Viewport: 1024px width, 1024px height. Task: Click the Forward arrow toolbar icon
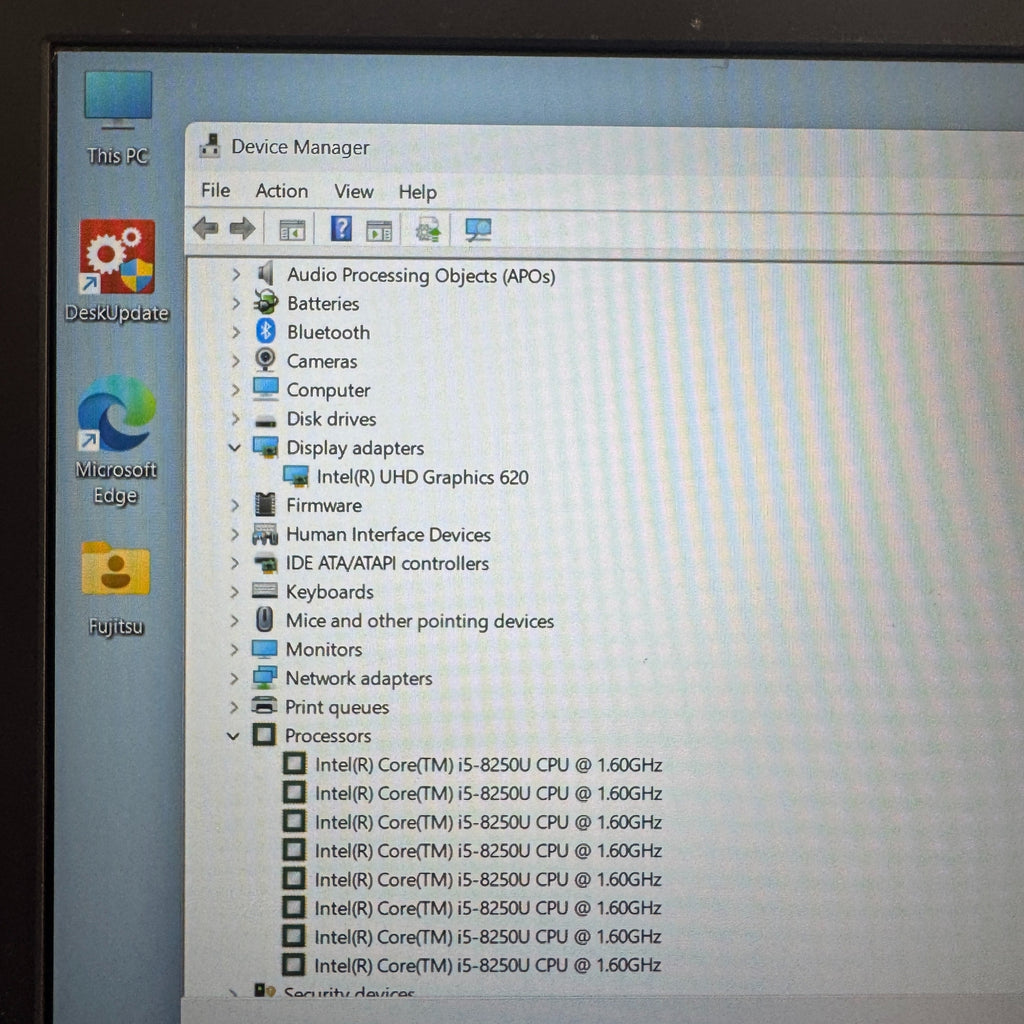pyautogui.click(x=242, y=229)
